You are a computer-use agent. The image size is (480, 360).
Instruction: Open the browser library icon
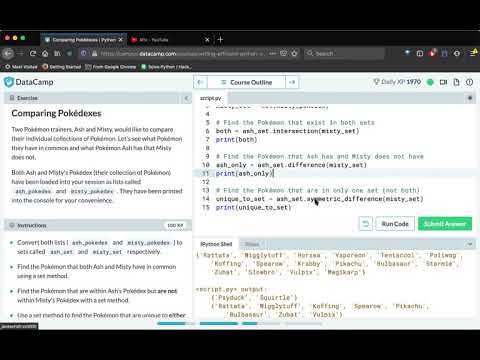58,53
